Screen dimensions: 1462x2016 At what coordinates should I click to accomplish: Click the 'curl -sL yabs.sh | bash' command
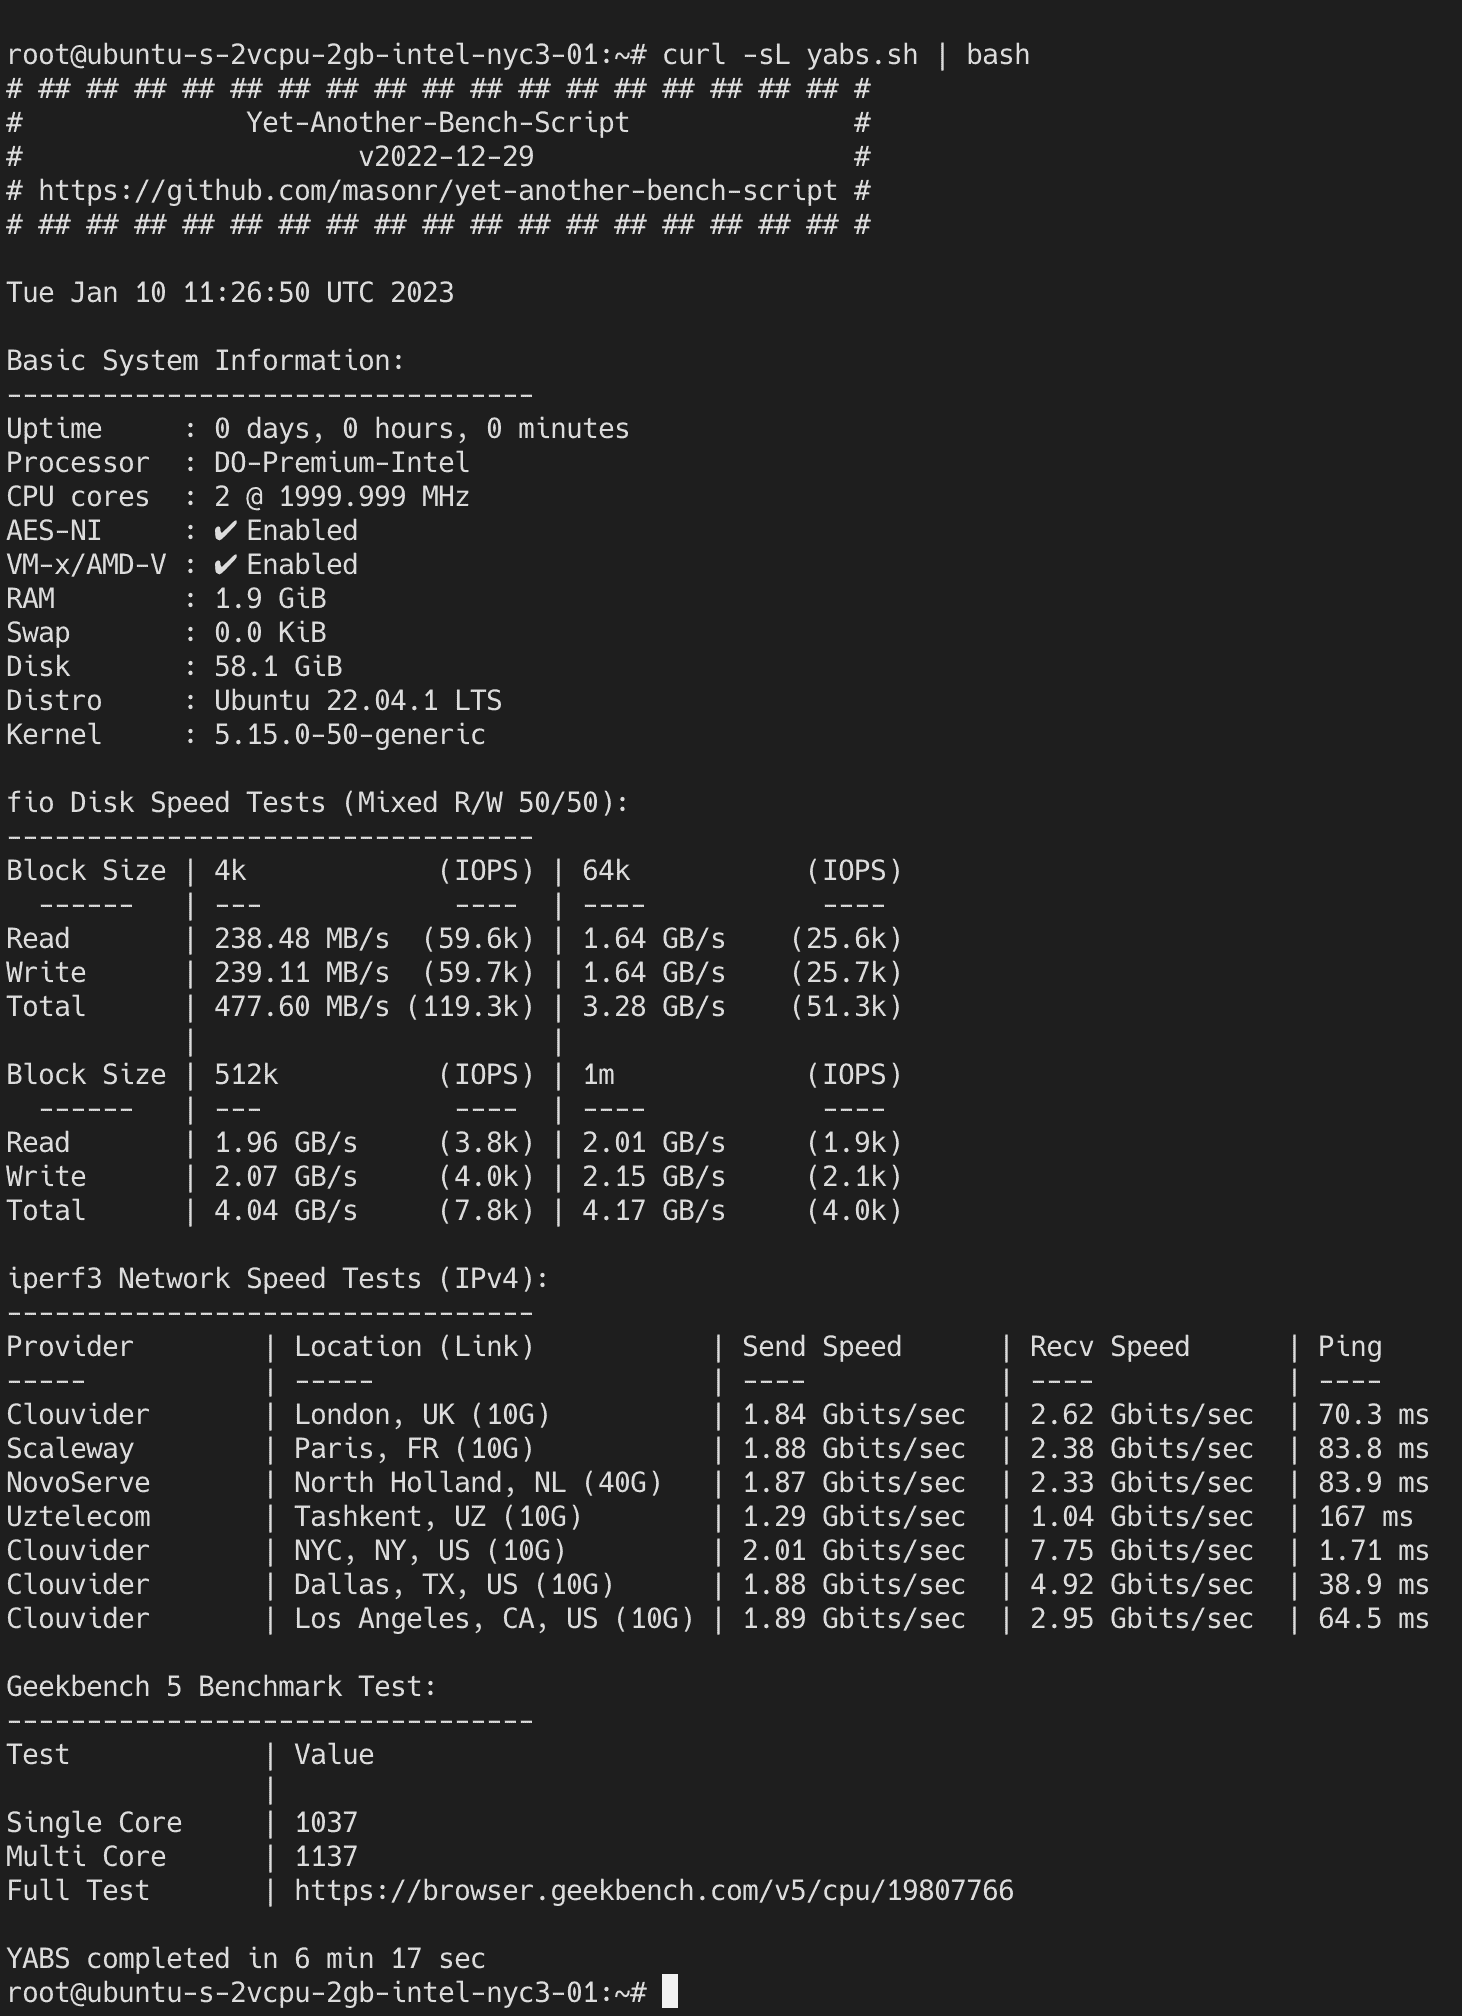(x=845, y=55)
